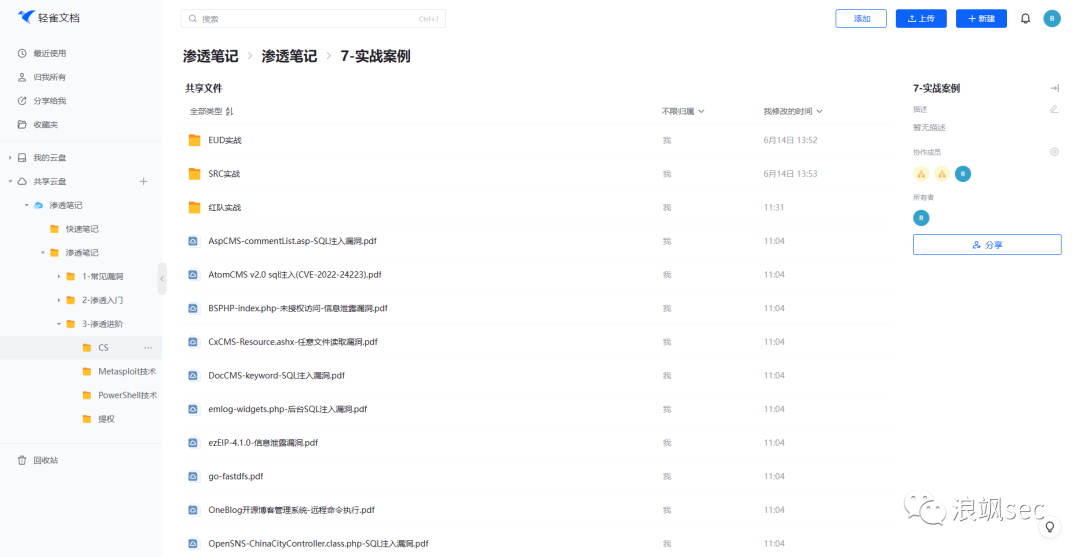Collapse the details panel with the arrow icon
The width and height of the screenshot is (1080, 557).
[1054, 88]
